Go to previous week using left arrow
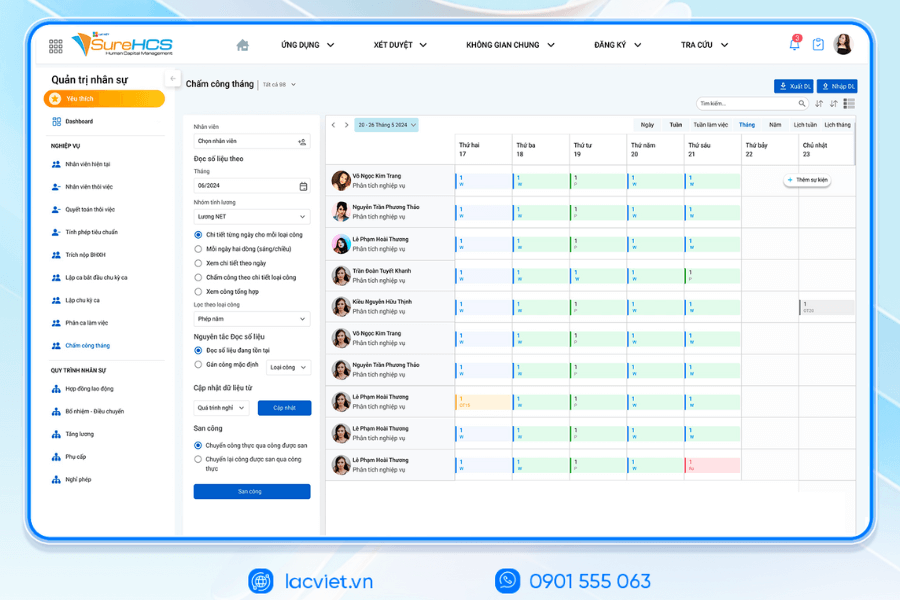900x600 pixels. click(x=334, y=125)
